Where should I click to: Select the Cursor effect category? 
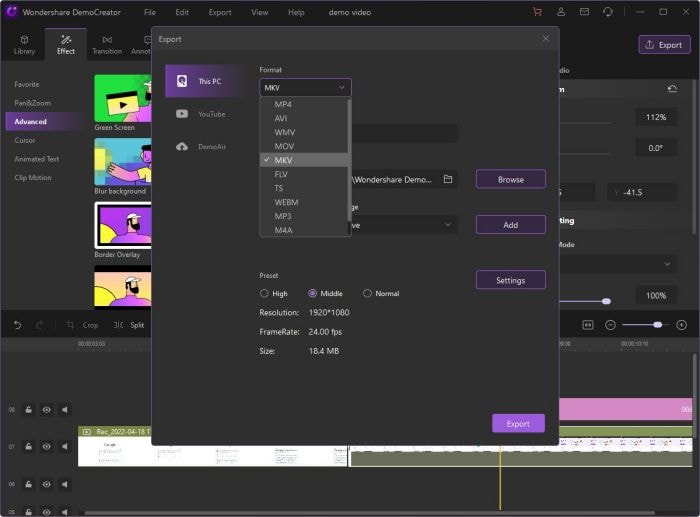[25, 140]
